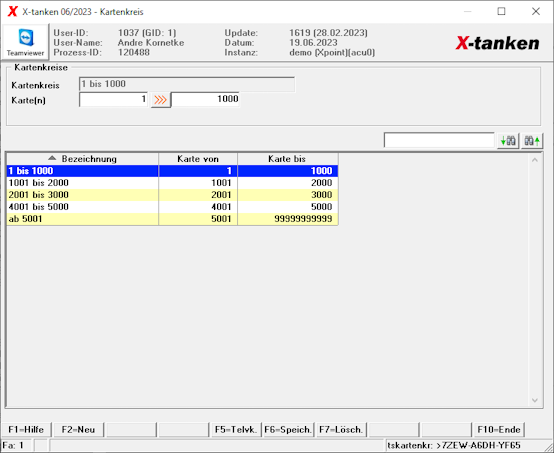The image size is (554, 453).
Task: Click the search text field above table
Action: coord(439,140)
